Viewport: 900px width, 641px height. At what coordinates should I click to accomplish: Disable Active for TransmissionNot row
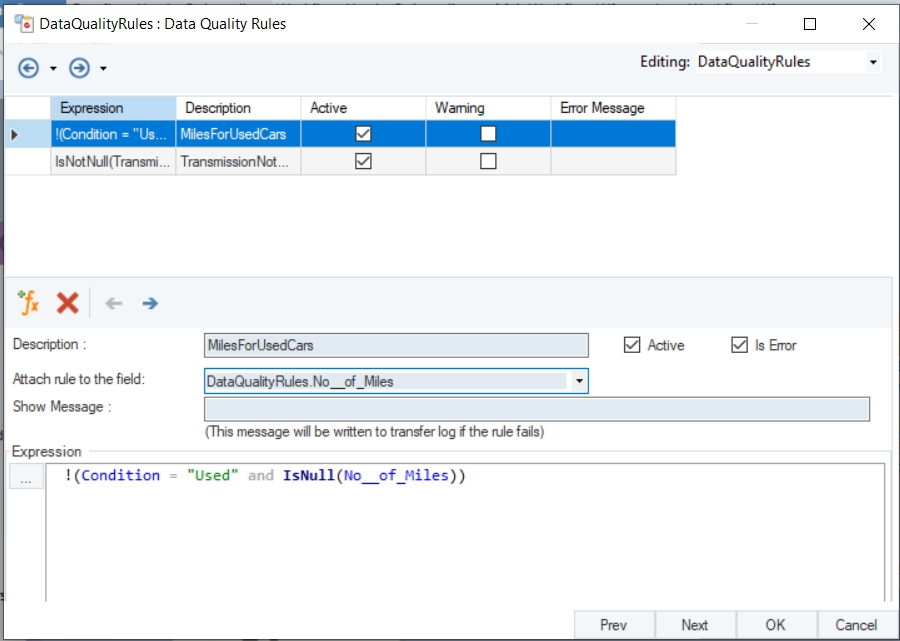click(363, 161)
